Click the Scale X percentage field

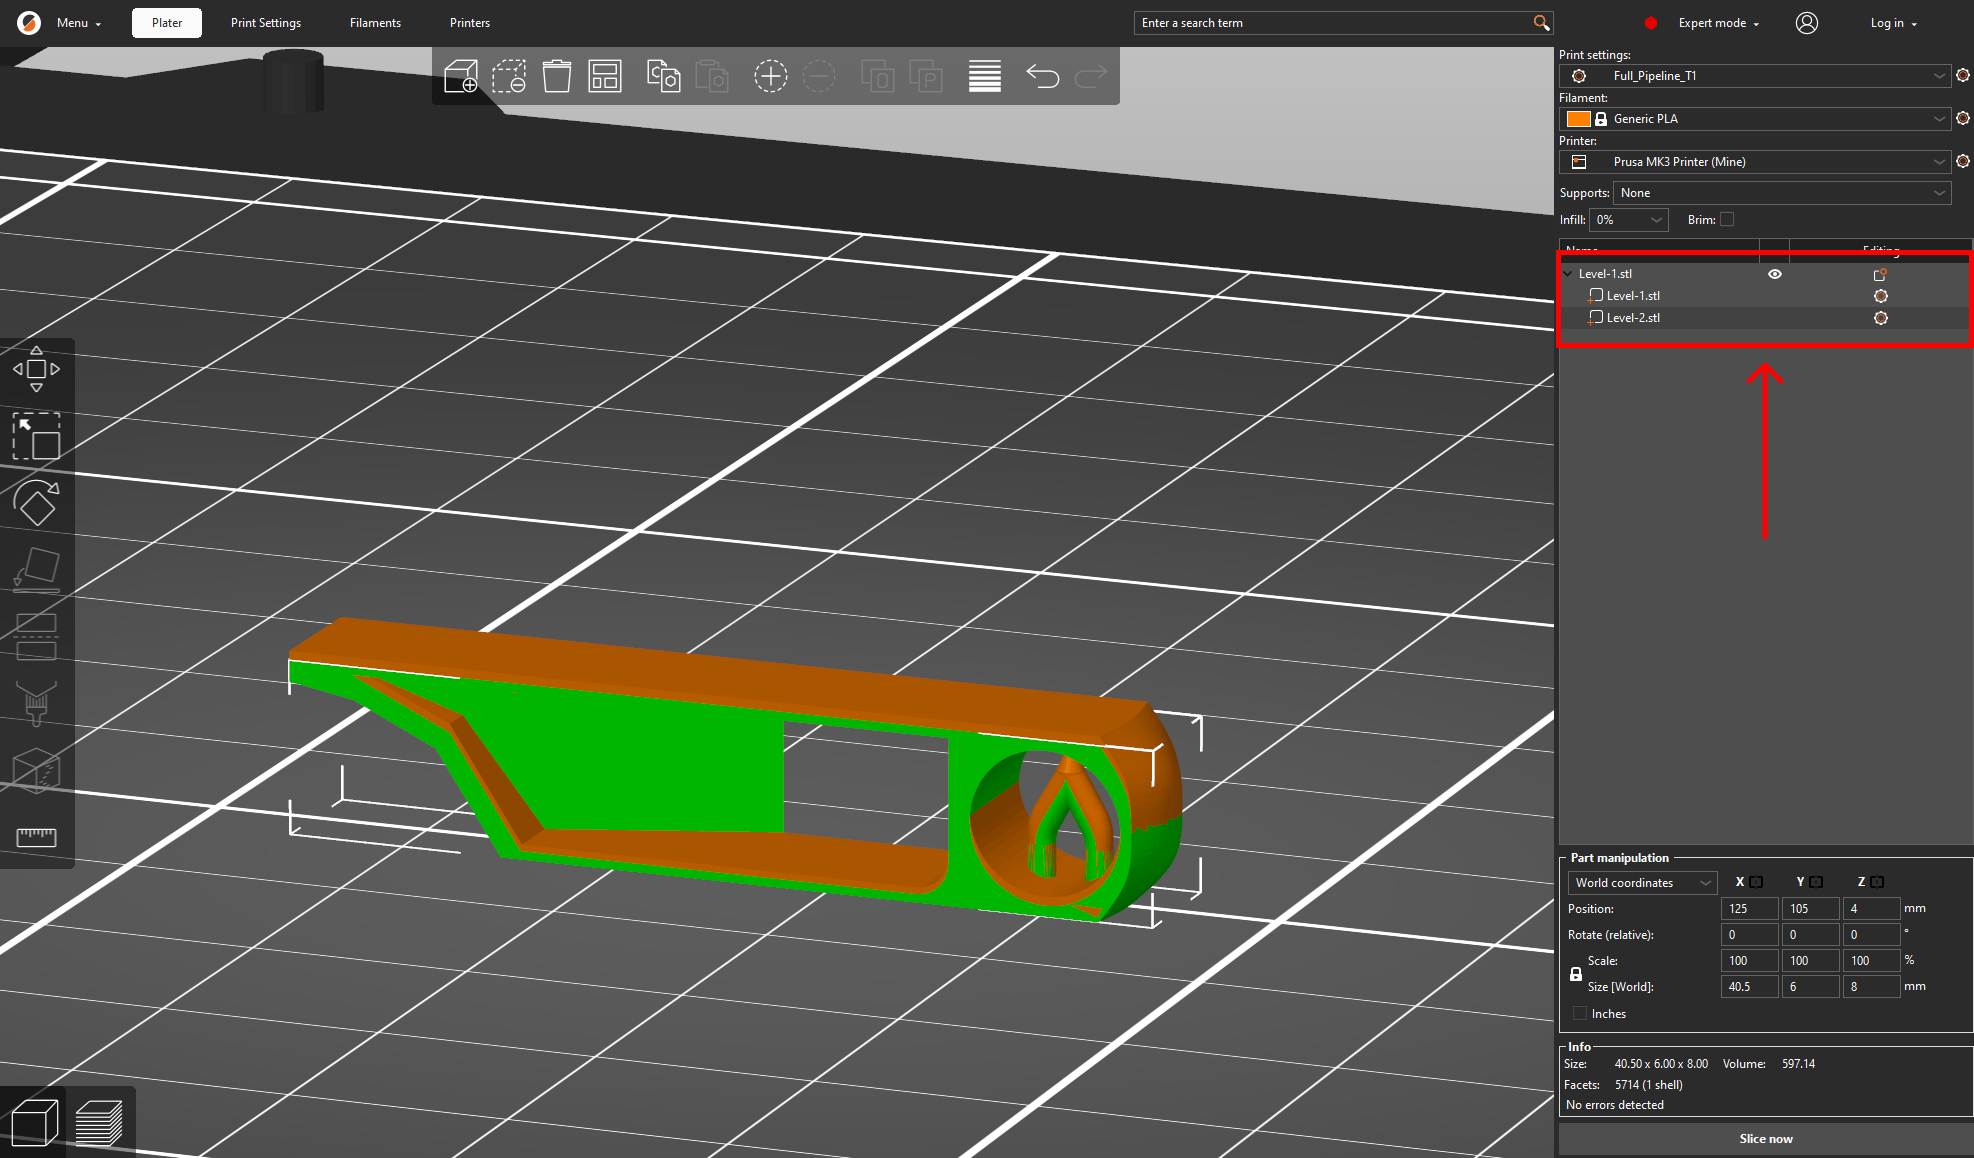tap(1749, 961)
